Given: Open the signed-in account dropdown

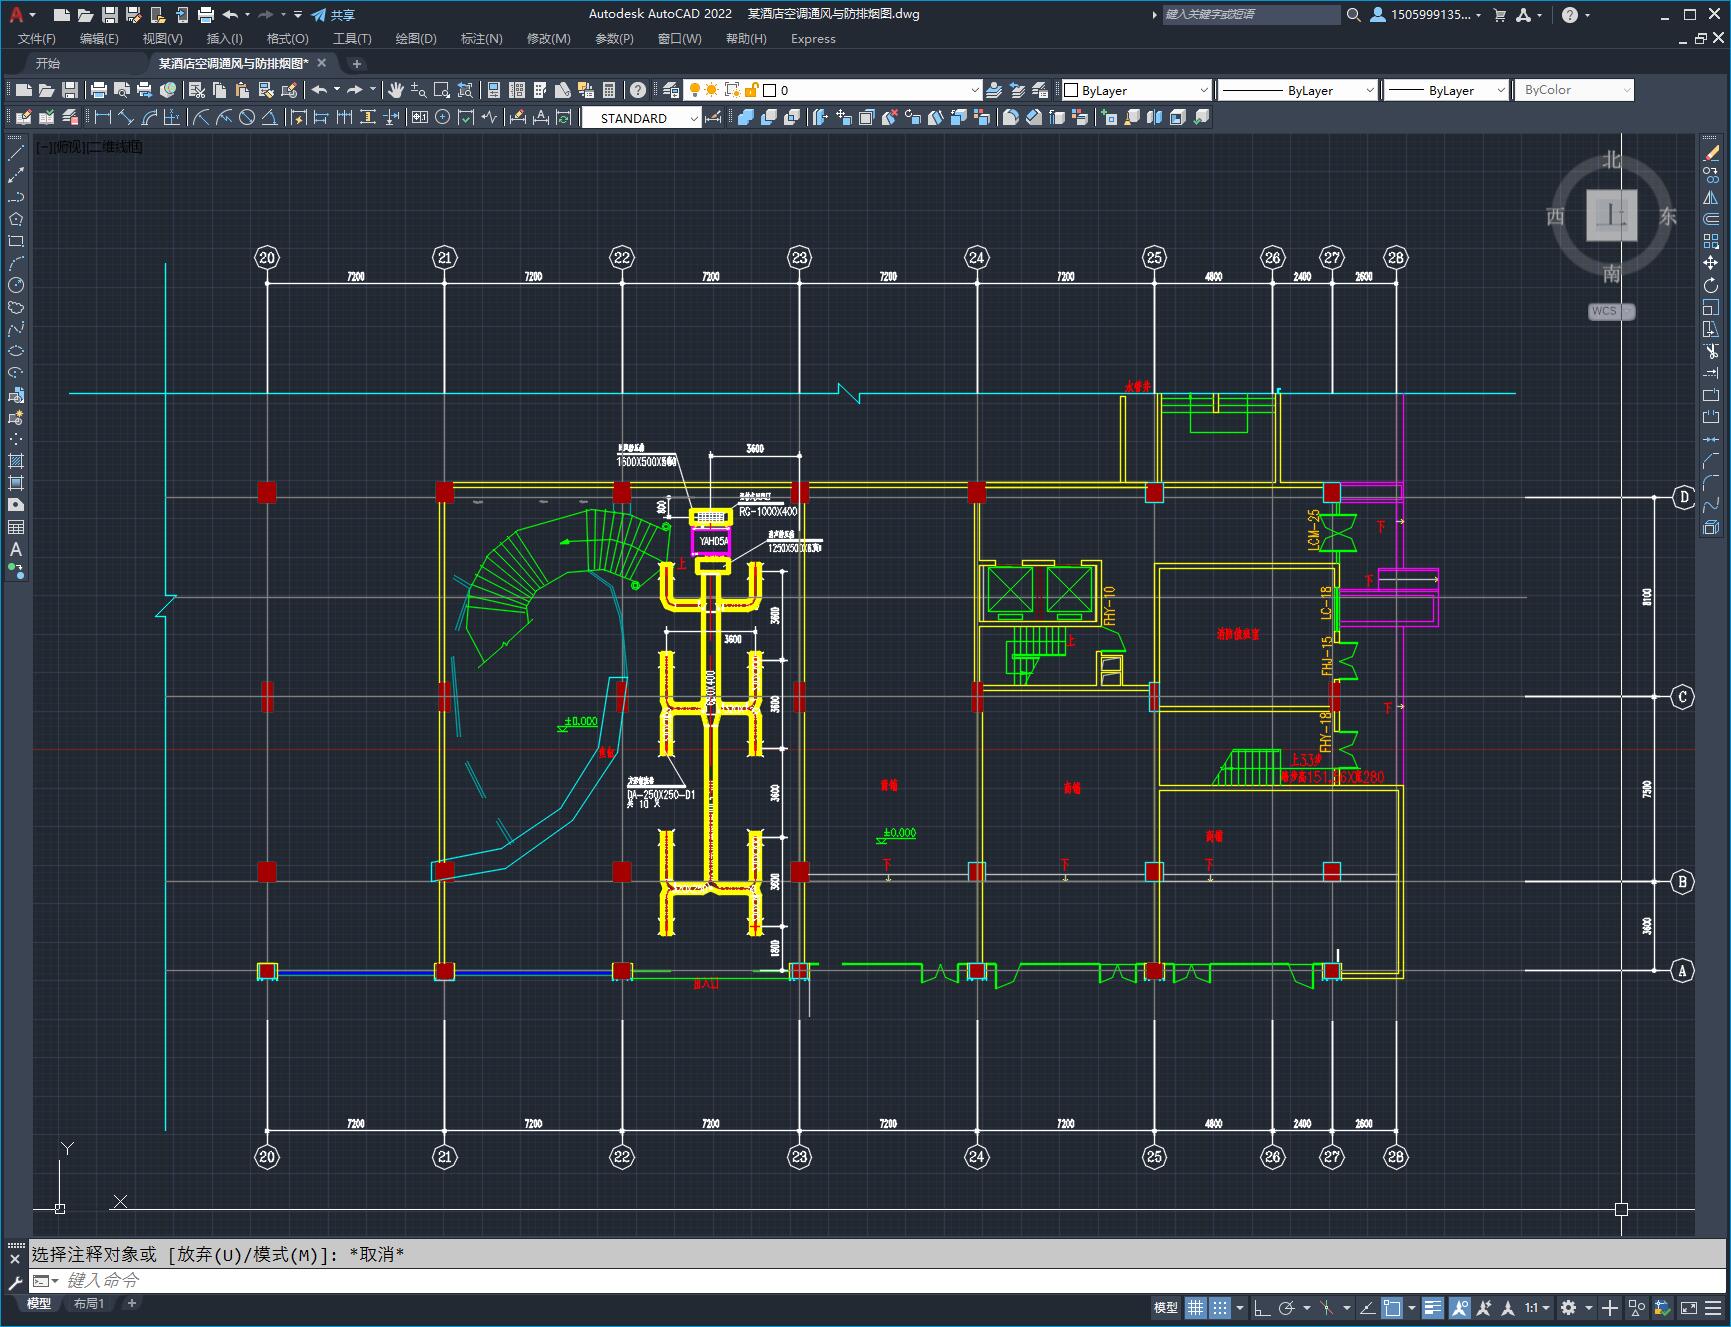Looking at the screenshot, I should [x=1427, y=15].
